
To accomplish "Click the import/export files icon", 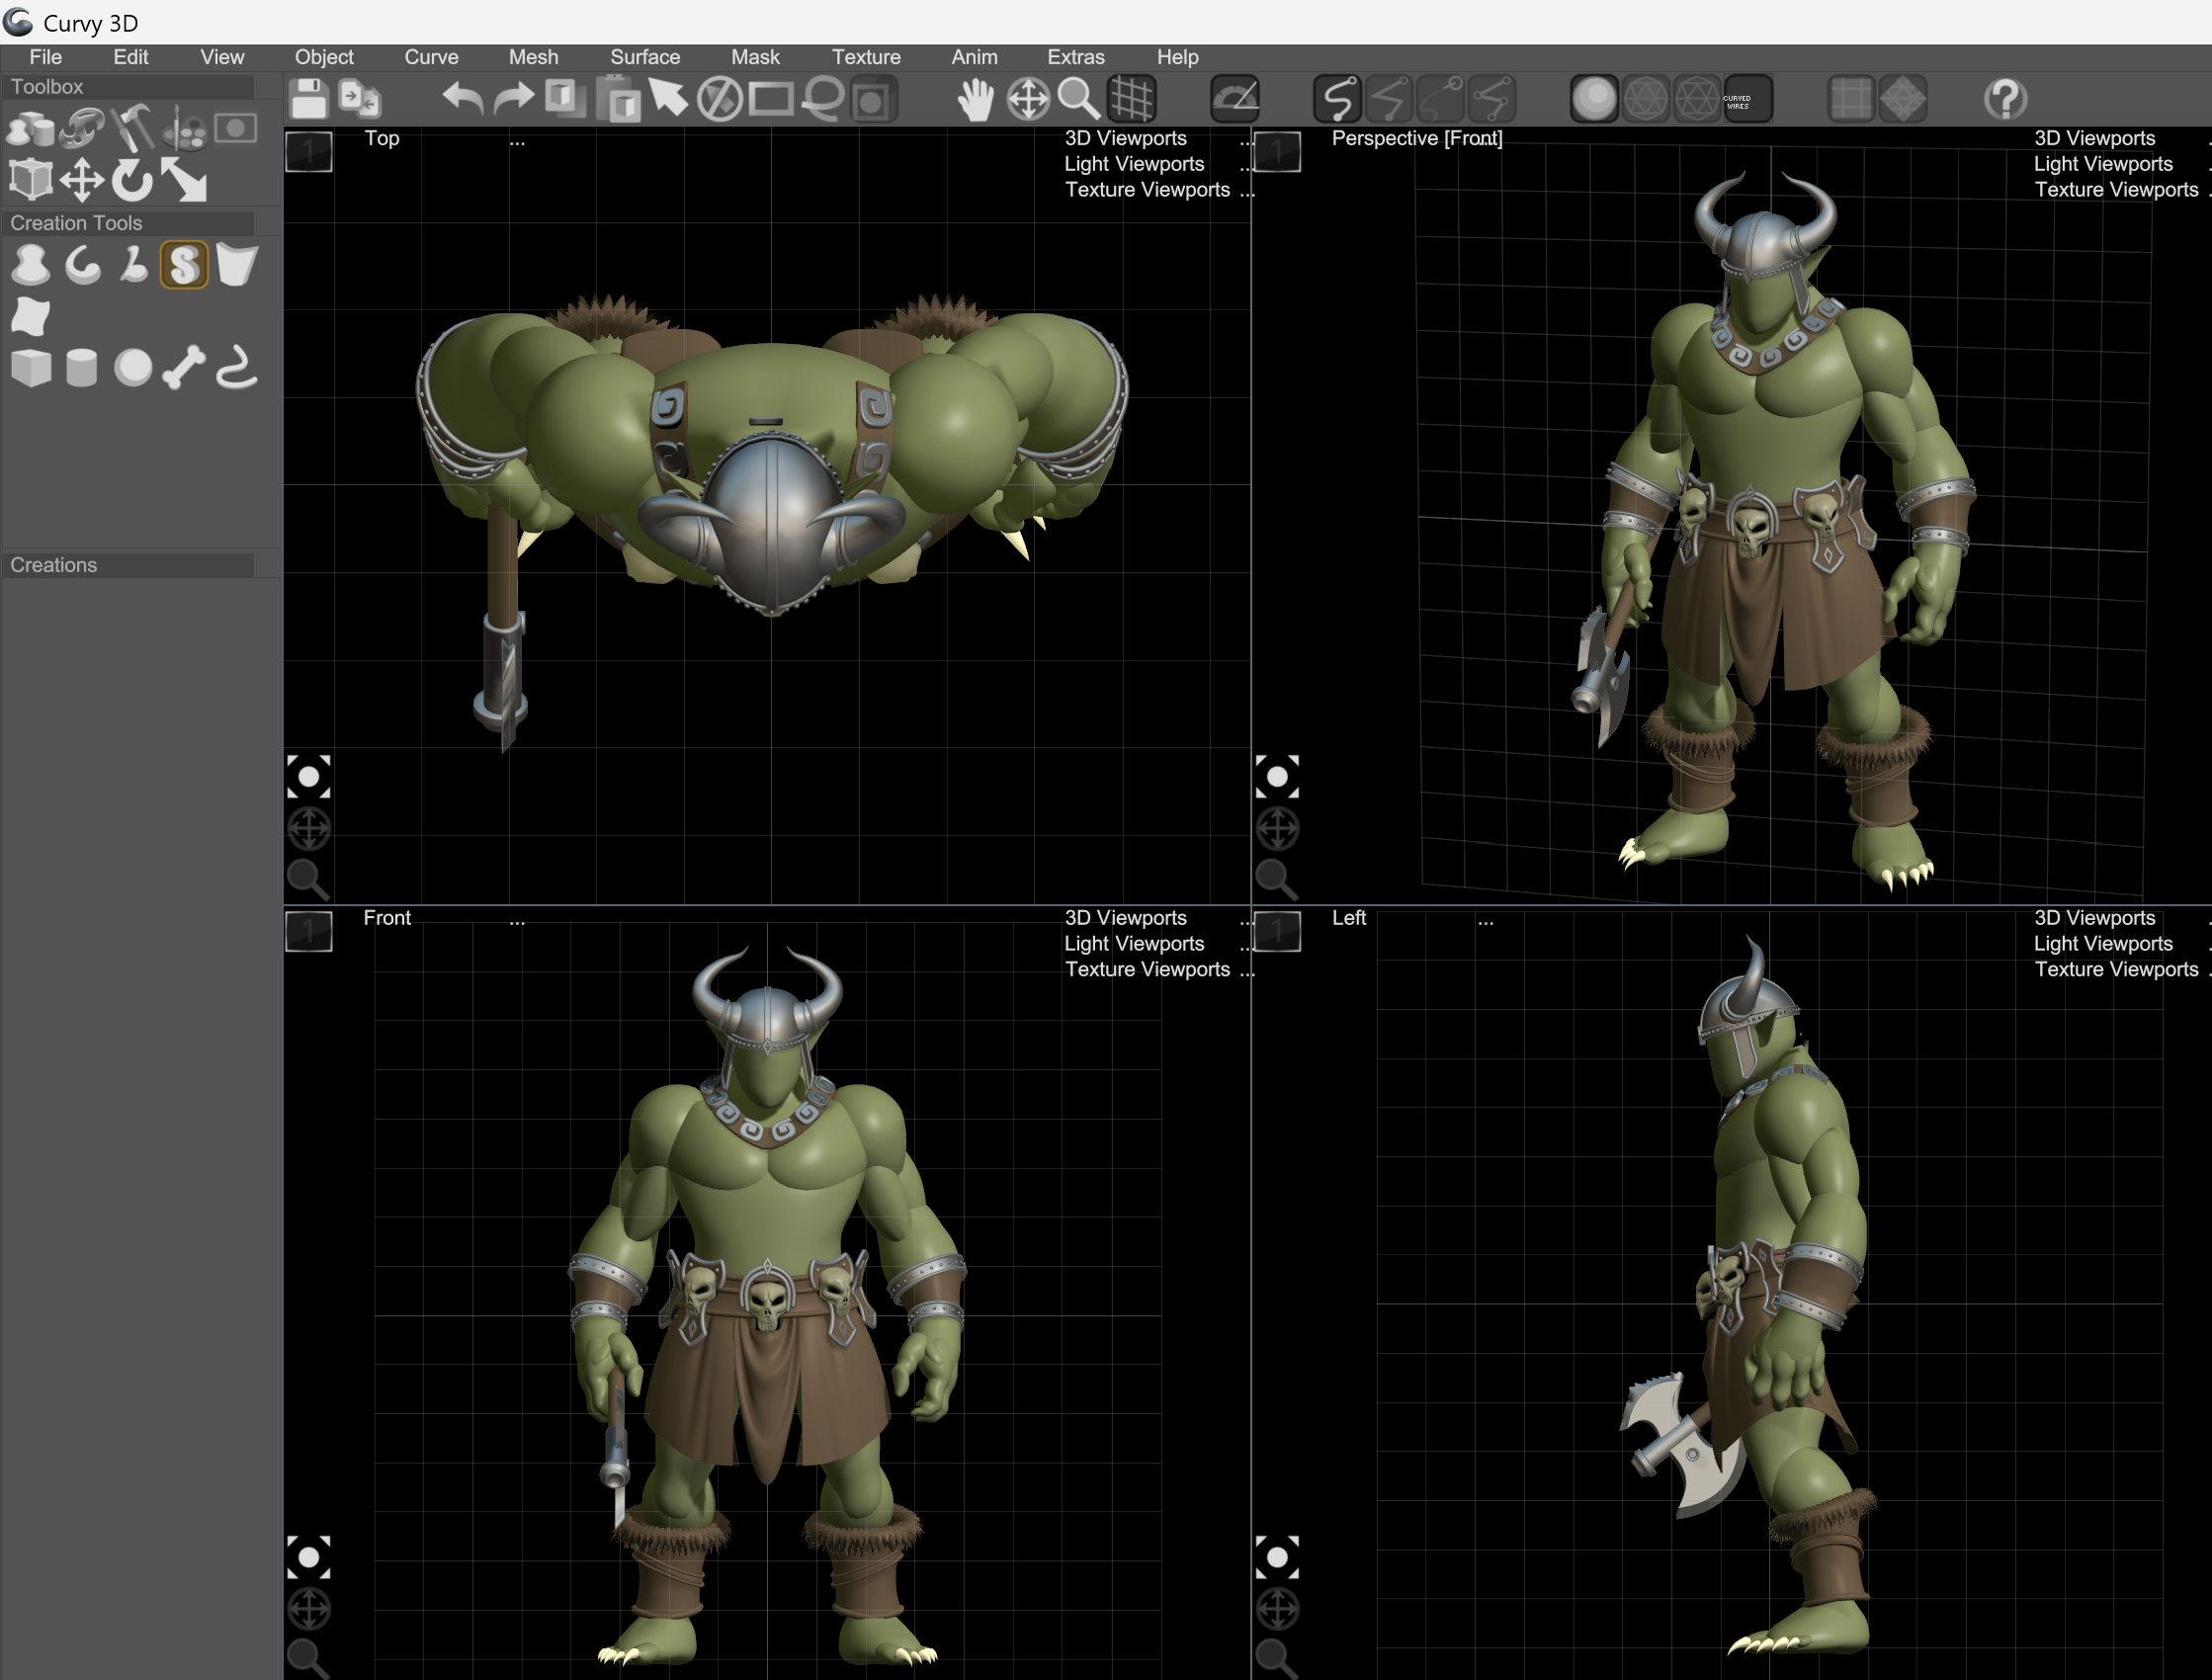I will click(x=360, y=99).
